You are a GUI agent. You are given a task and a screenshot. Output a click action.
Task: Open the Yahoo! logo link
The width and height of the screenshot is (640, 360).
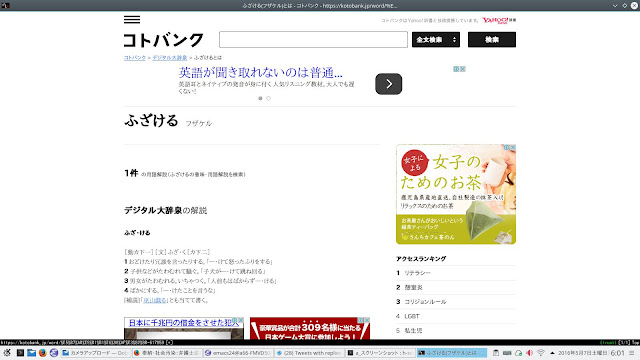point(499,20)
